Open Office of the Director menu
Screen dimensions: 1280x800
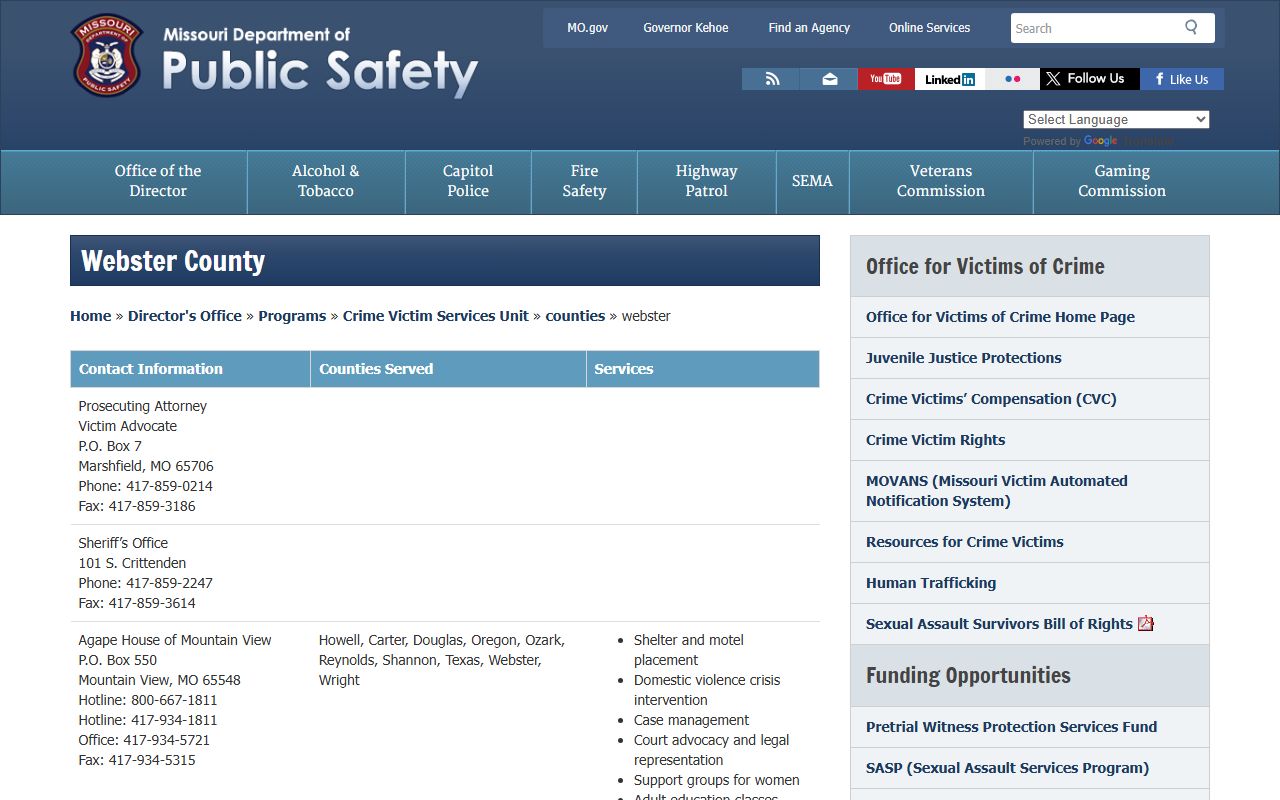pyautogui.click(x=158, y=181)
